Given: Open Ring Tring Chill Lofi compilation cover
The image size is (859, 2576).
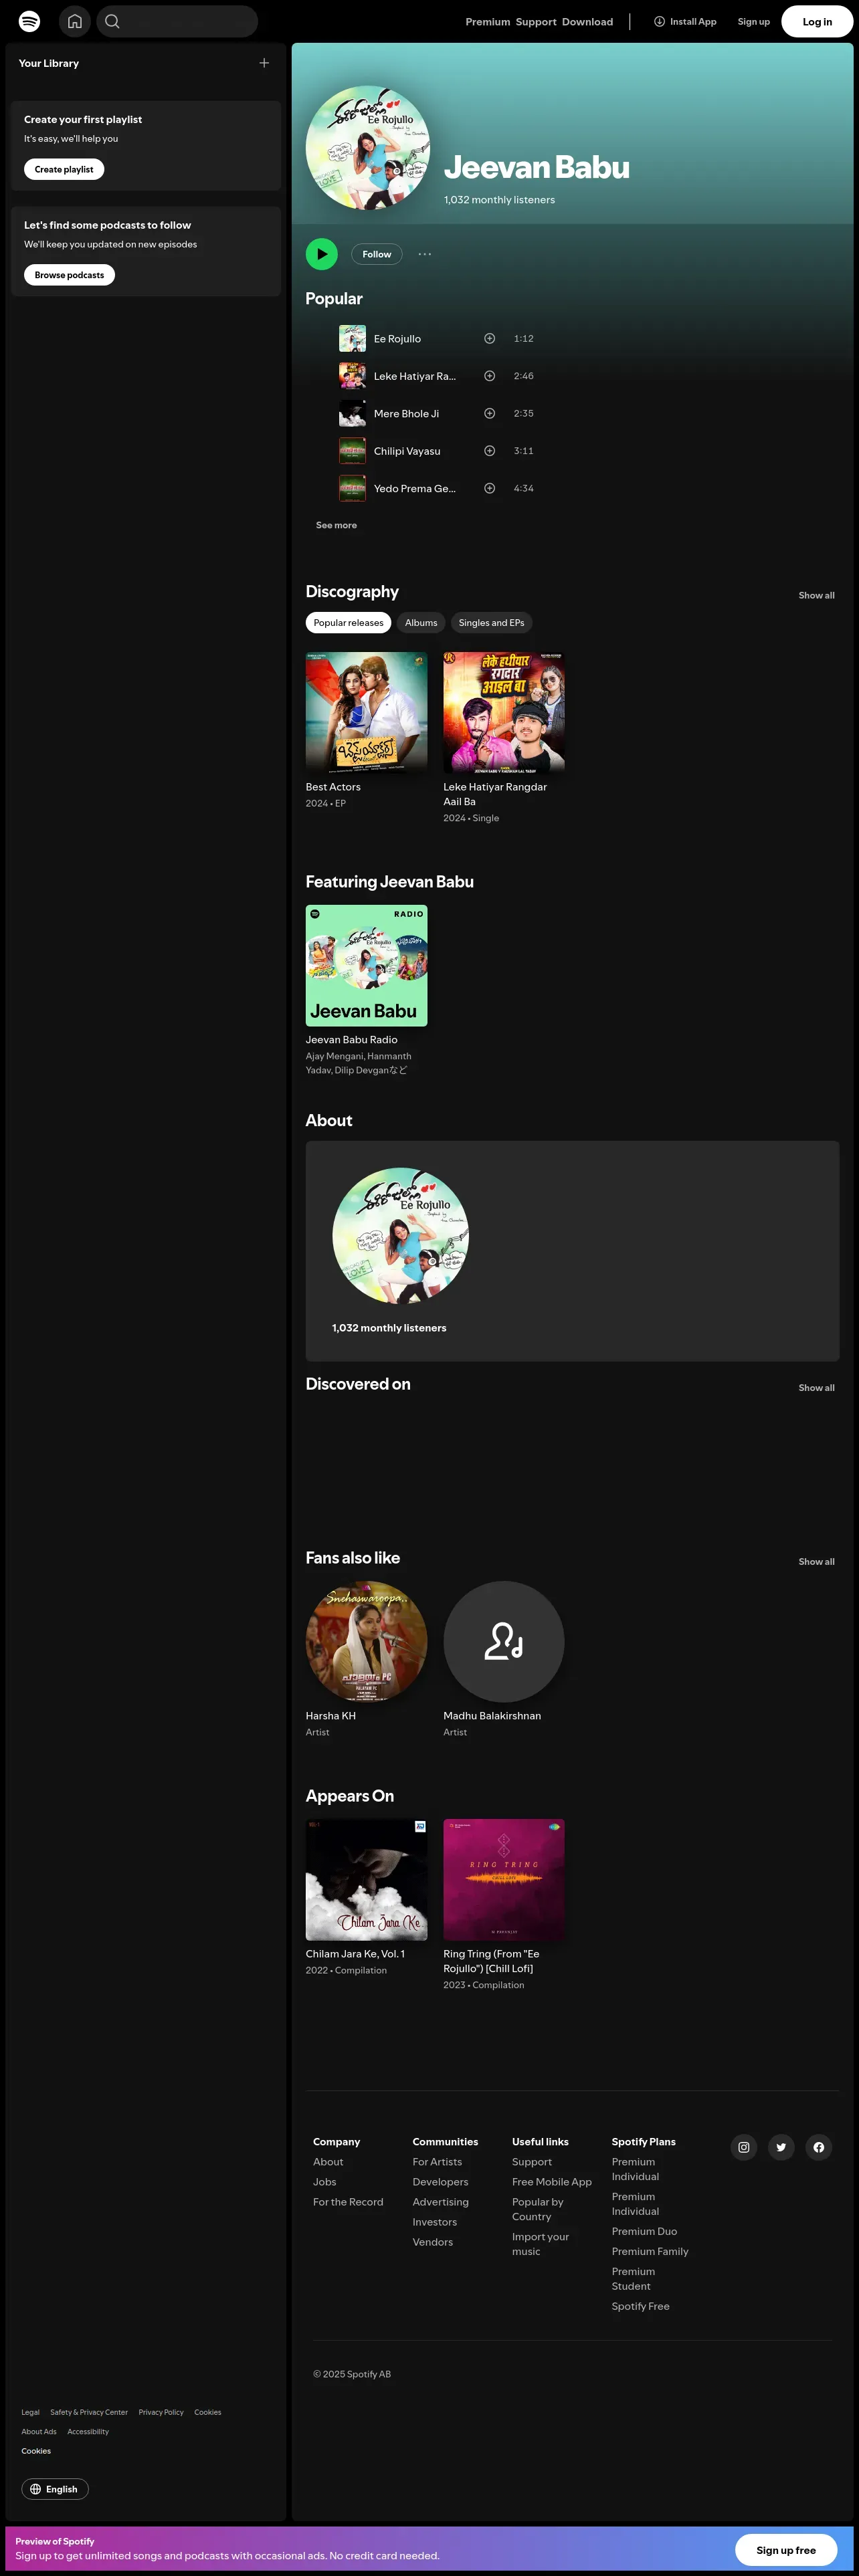Looking at the screenshot, I should point(504,1880).
